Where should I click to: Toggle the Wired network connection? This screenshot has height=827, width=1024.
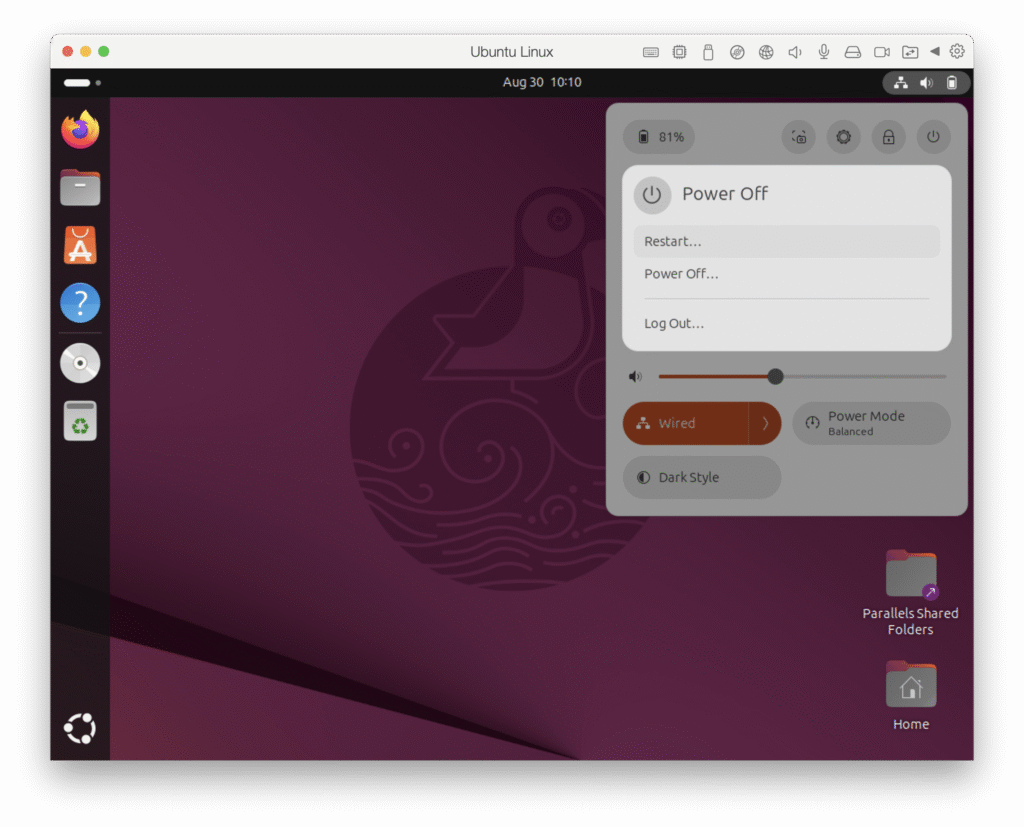pos(686,423)
